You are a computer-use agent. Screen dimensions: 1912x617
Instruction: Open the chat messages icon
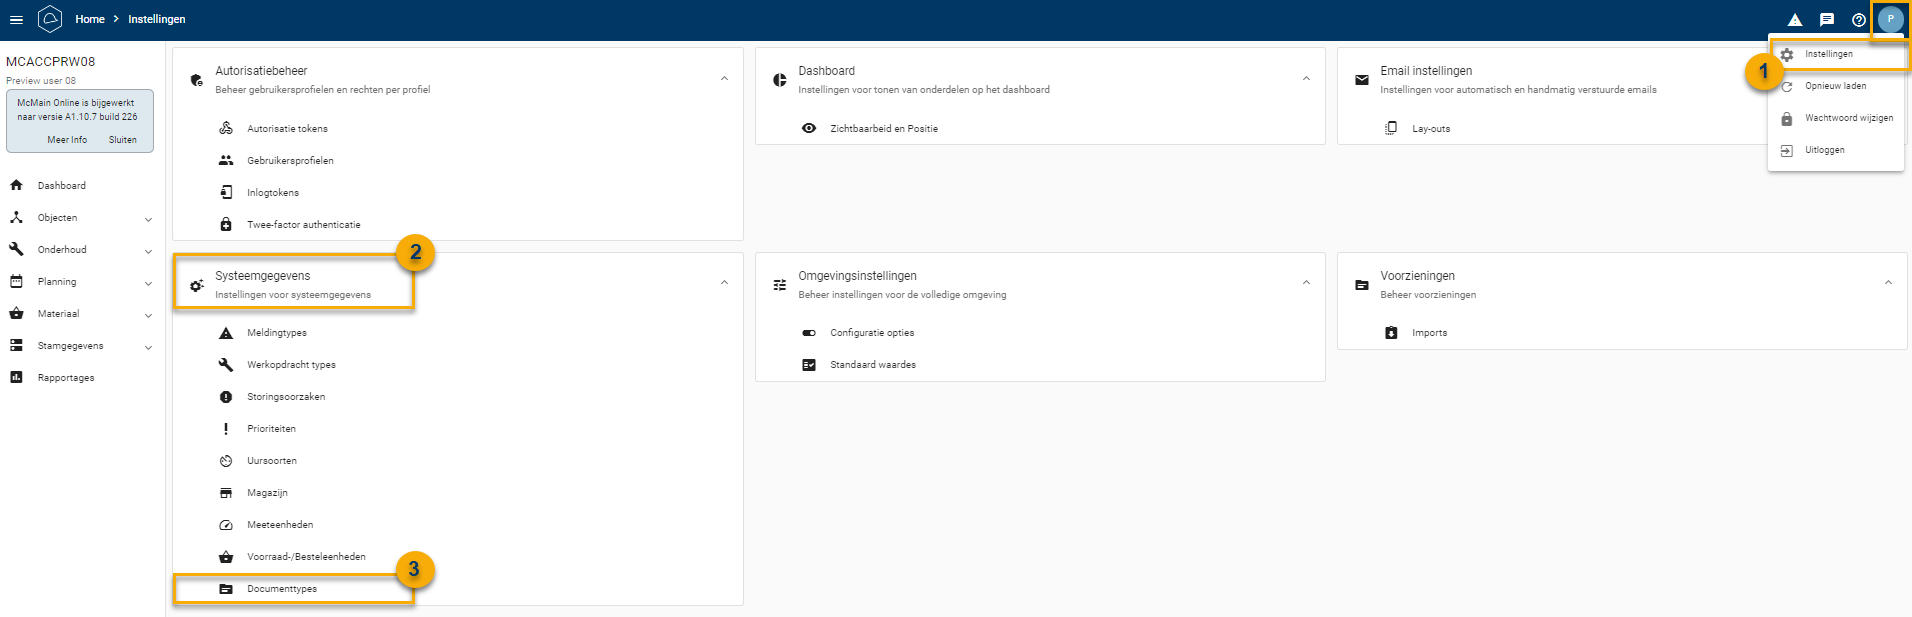click(1827, 19)
